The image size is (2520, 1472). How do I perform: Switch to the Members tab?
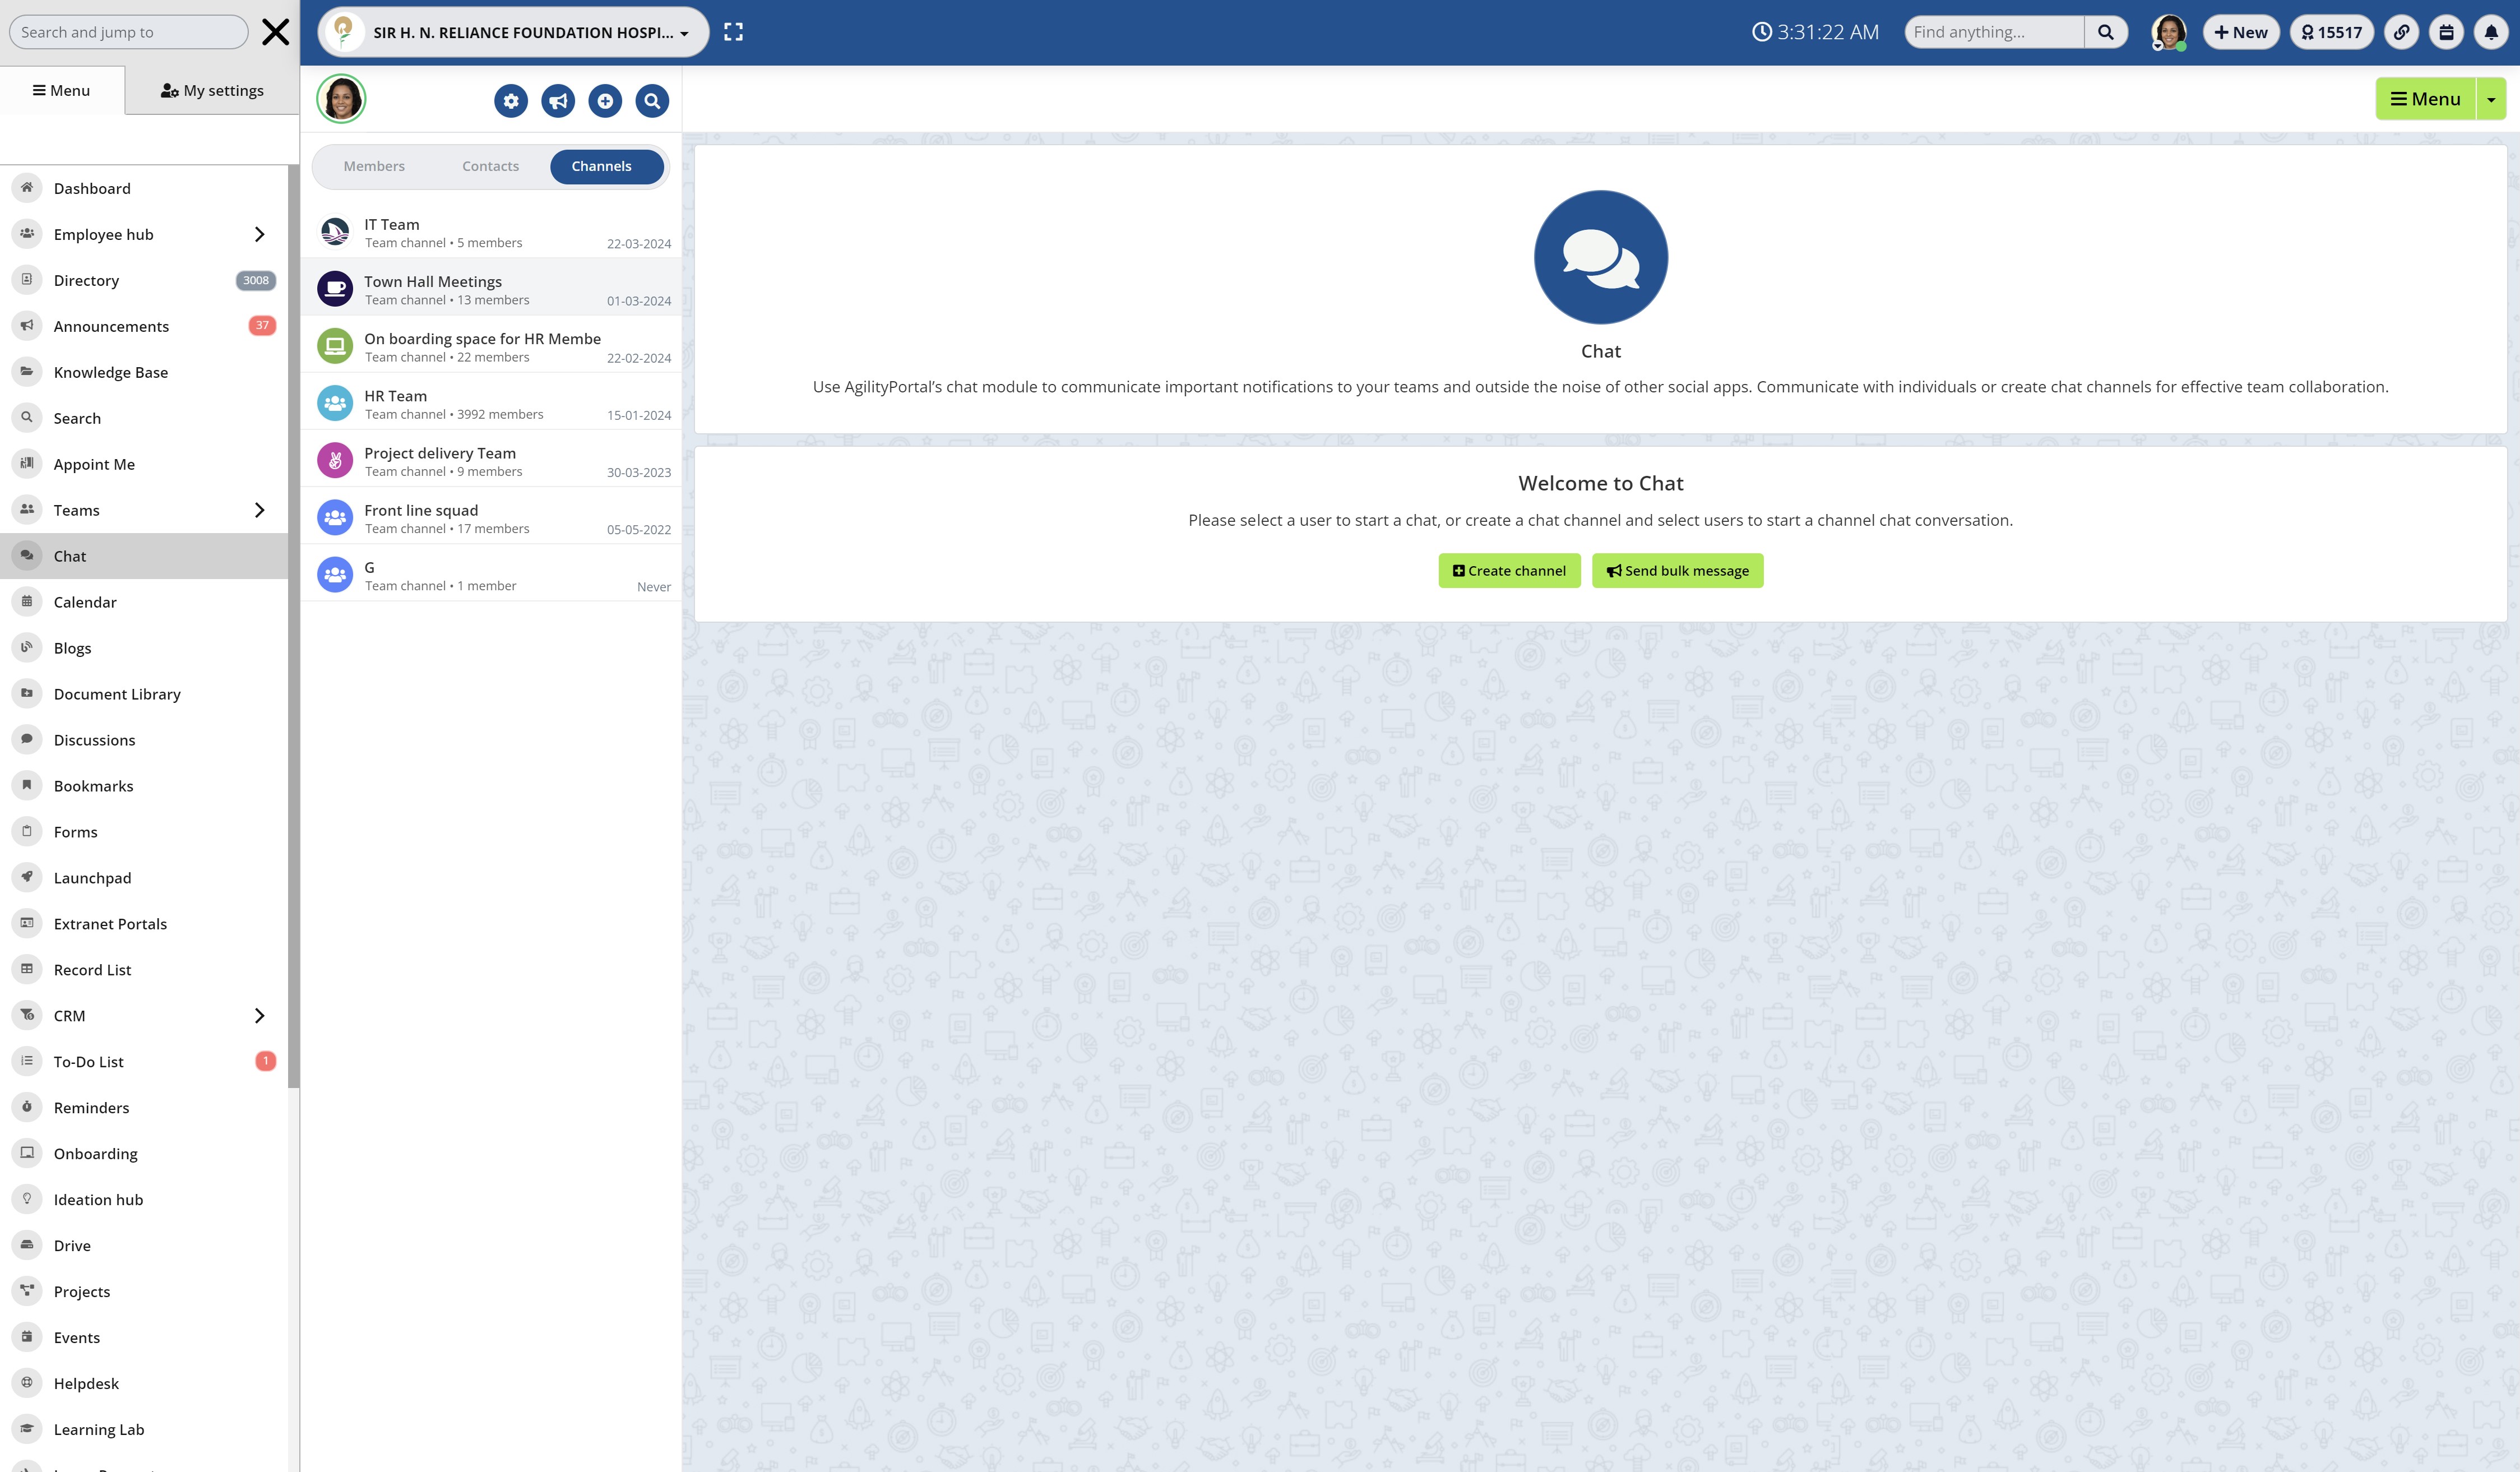[374, 166]
